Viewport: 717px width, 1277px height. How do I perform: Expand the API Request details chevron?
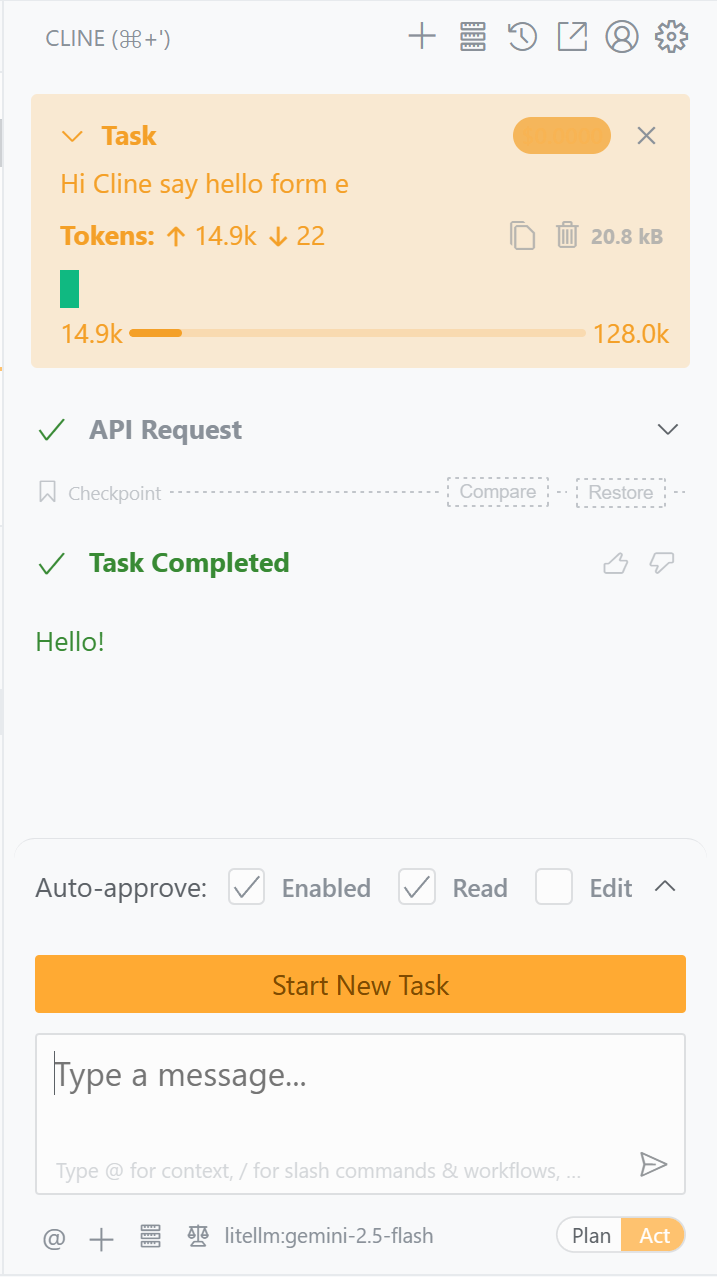(x=667, y=430)
